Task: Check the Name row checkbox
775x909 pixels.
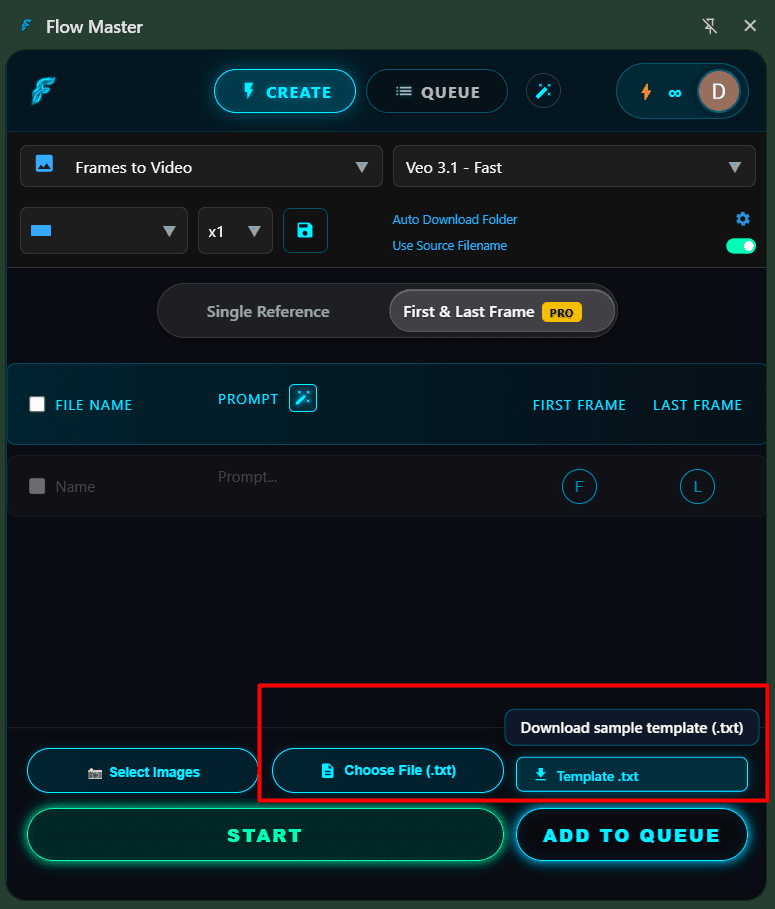Action: pyautogui.click(x=37, y=487)
